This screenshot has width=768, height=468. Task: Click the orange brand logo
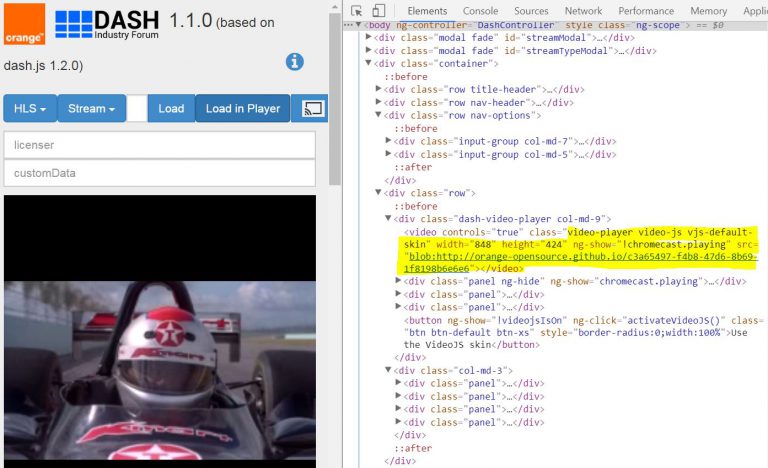coord(24,24)
